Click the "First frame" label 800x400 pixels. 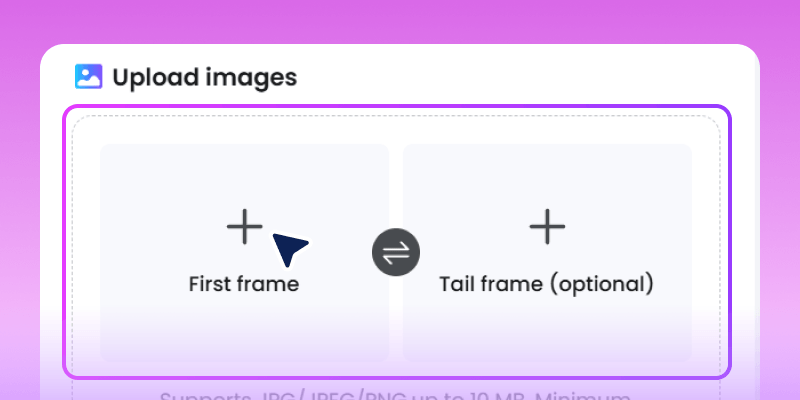244,284
